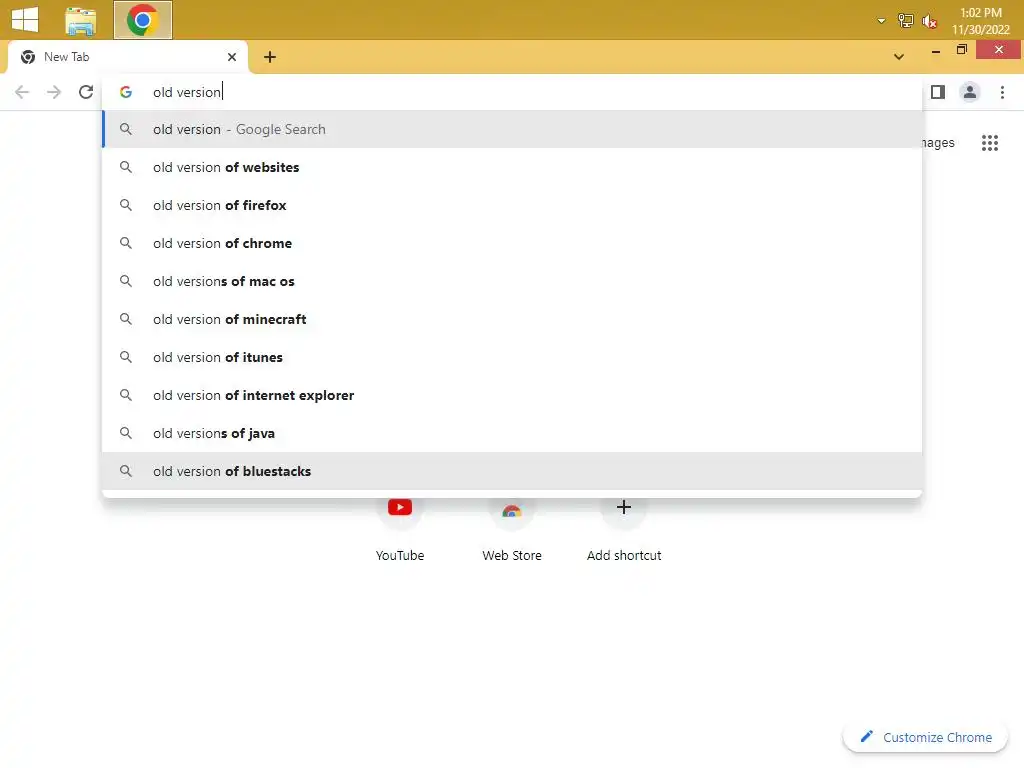Close the New Tab tab
This screenshot has width=1024, height=768.
(x=232, y=57)
